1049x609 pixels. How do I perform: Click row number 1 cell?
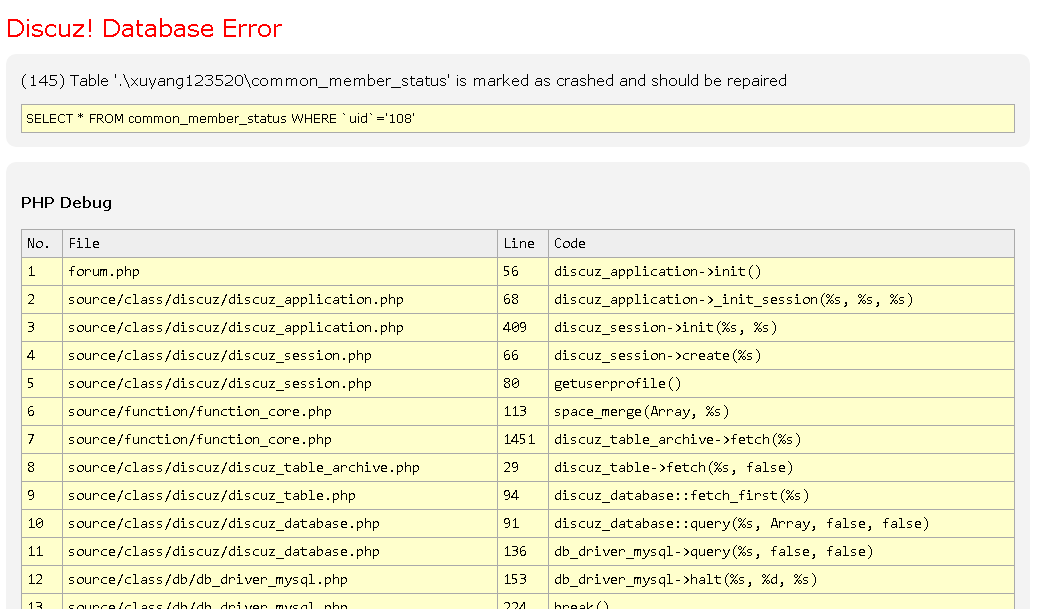coord(42,272)
